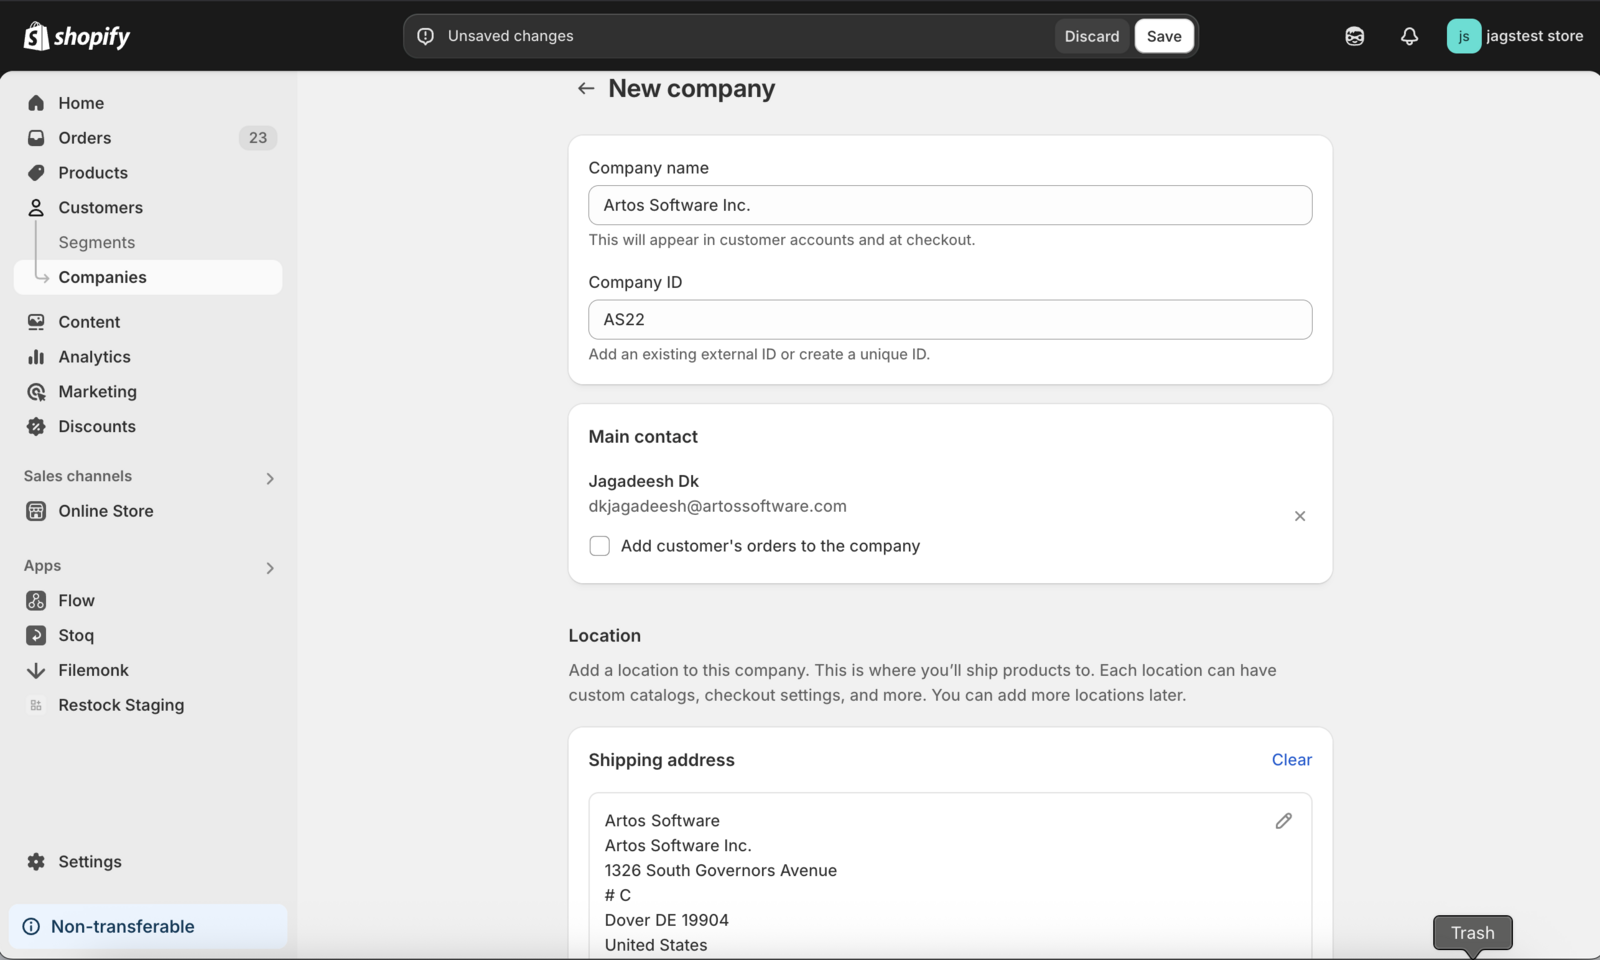This screenshot has width=1600, height=960.
Task: Open the notifications bell
Action: [x=1409, y=36]
